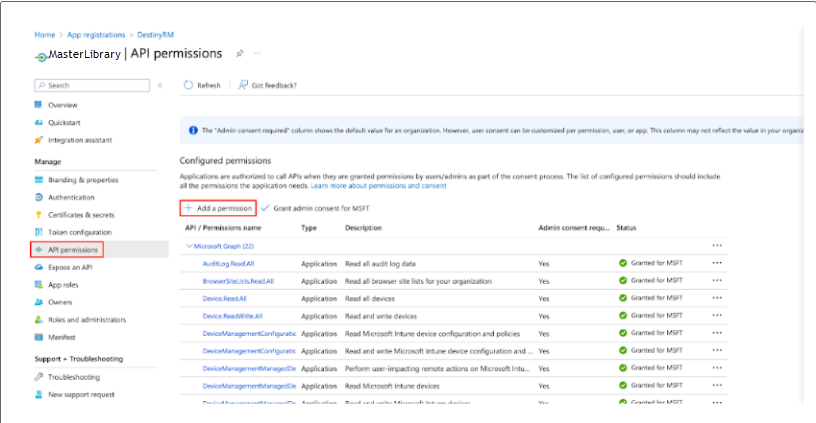Click the Quickstart cloud icon

coord(39,122)
